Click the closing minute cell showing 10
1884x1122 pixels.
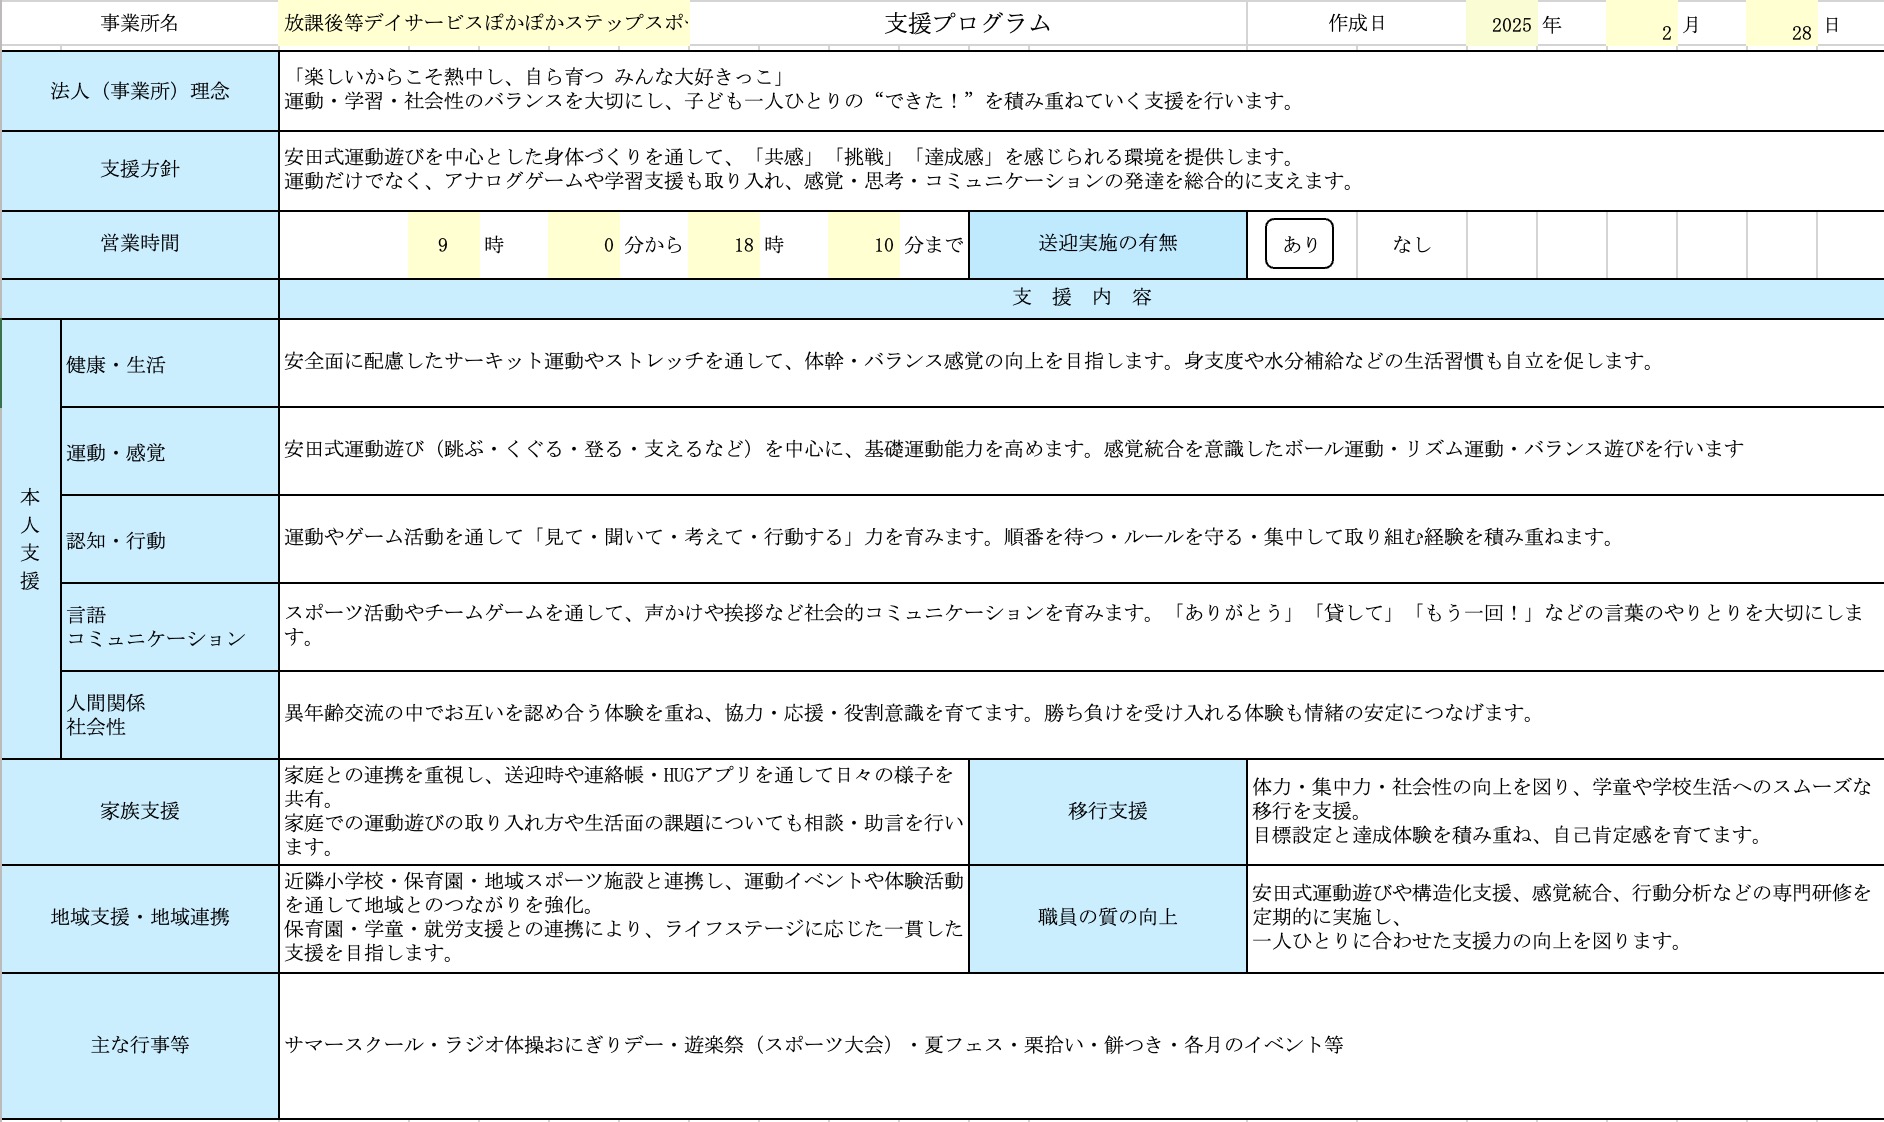(x=863, y=245)
